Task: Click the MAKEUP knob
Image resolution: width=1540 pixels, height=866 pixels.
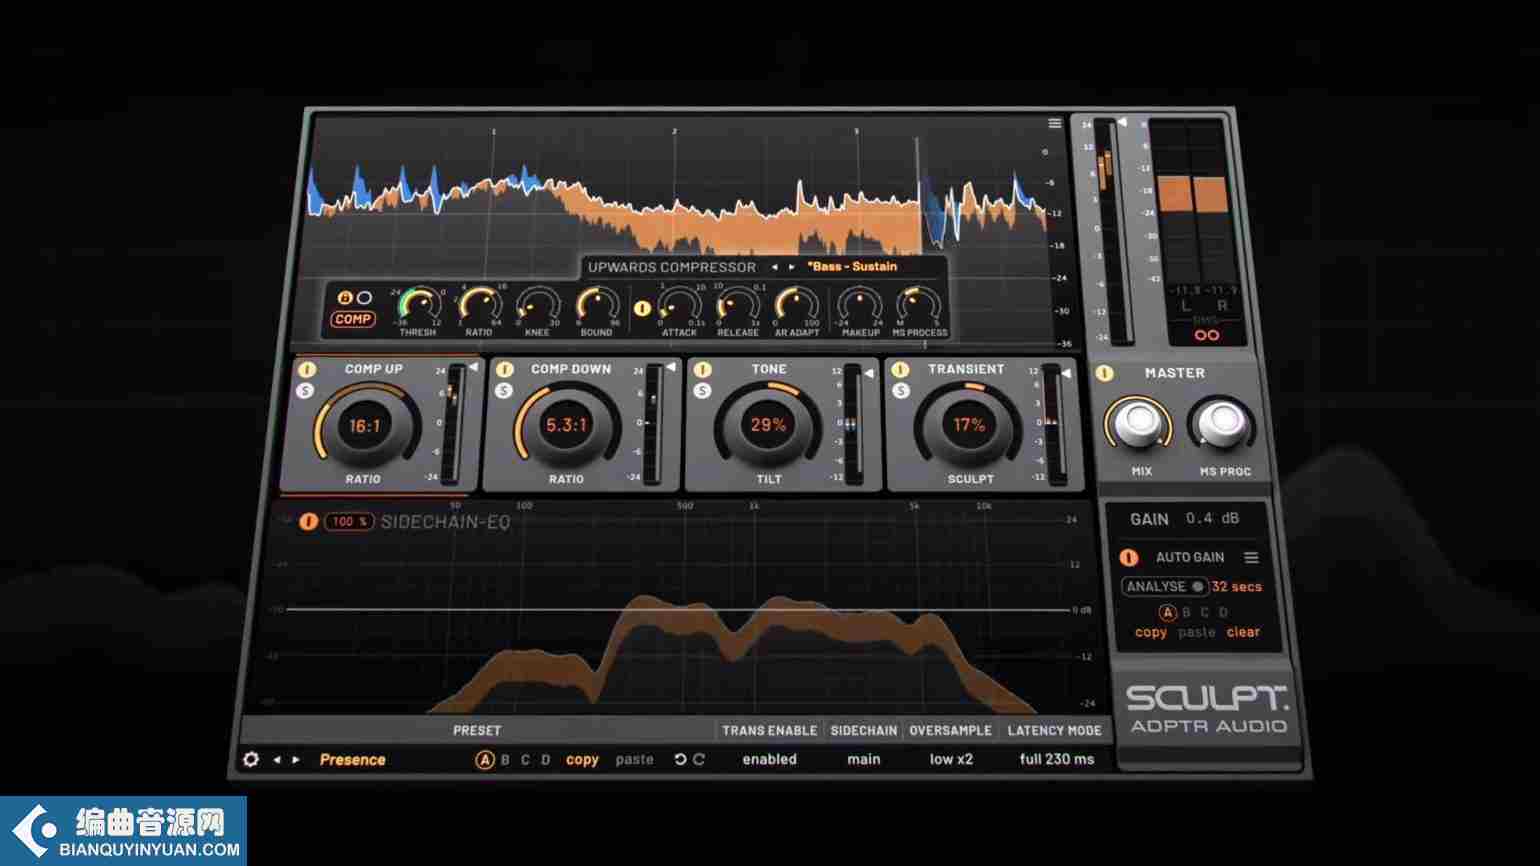Action: (x=860, y=304)
